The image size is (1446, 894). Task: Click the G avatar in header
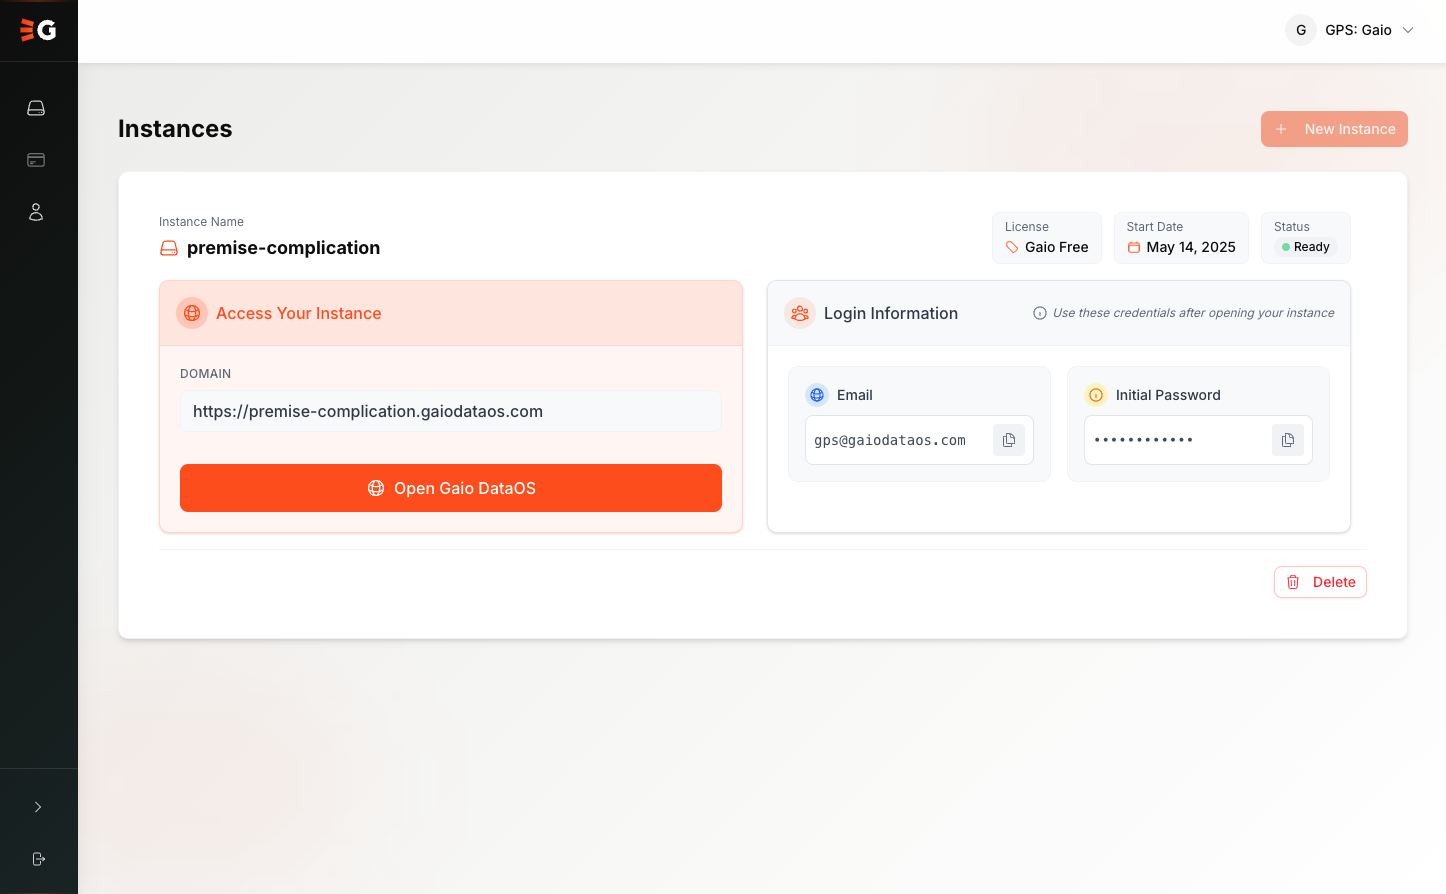pos(1300,30)
